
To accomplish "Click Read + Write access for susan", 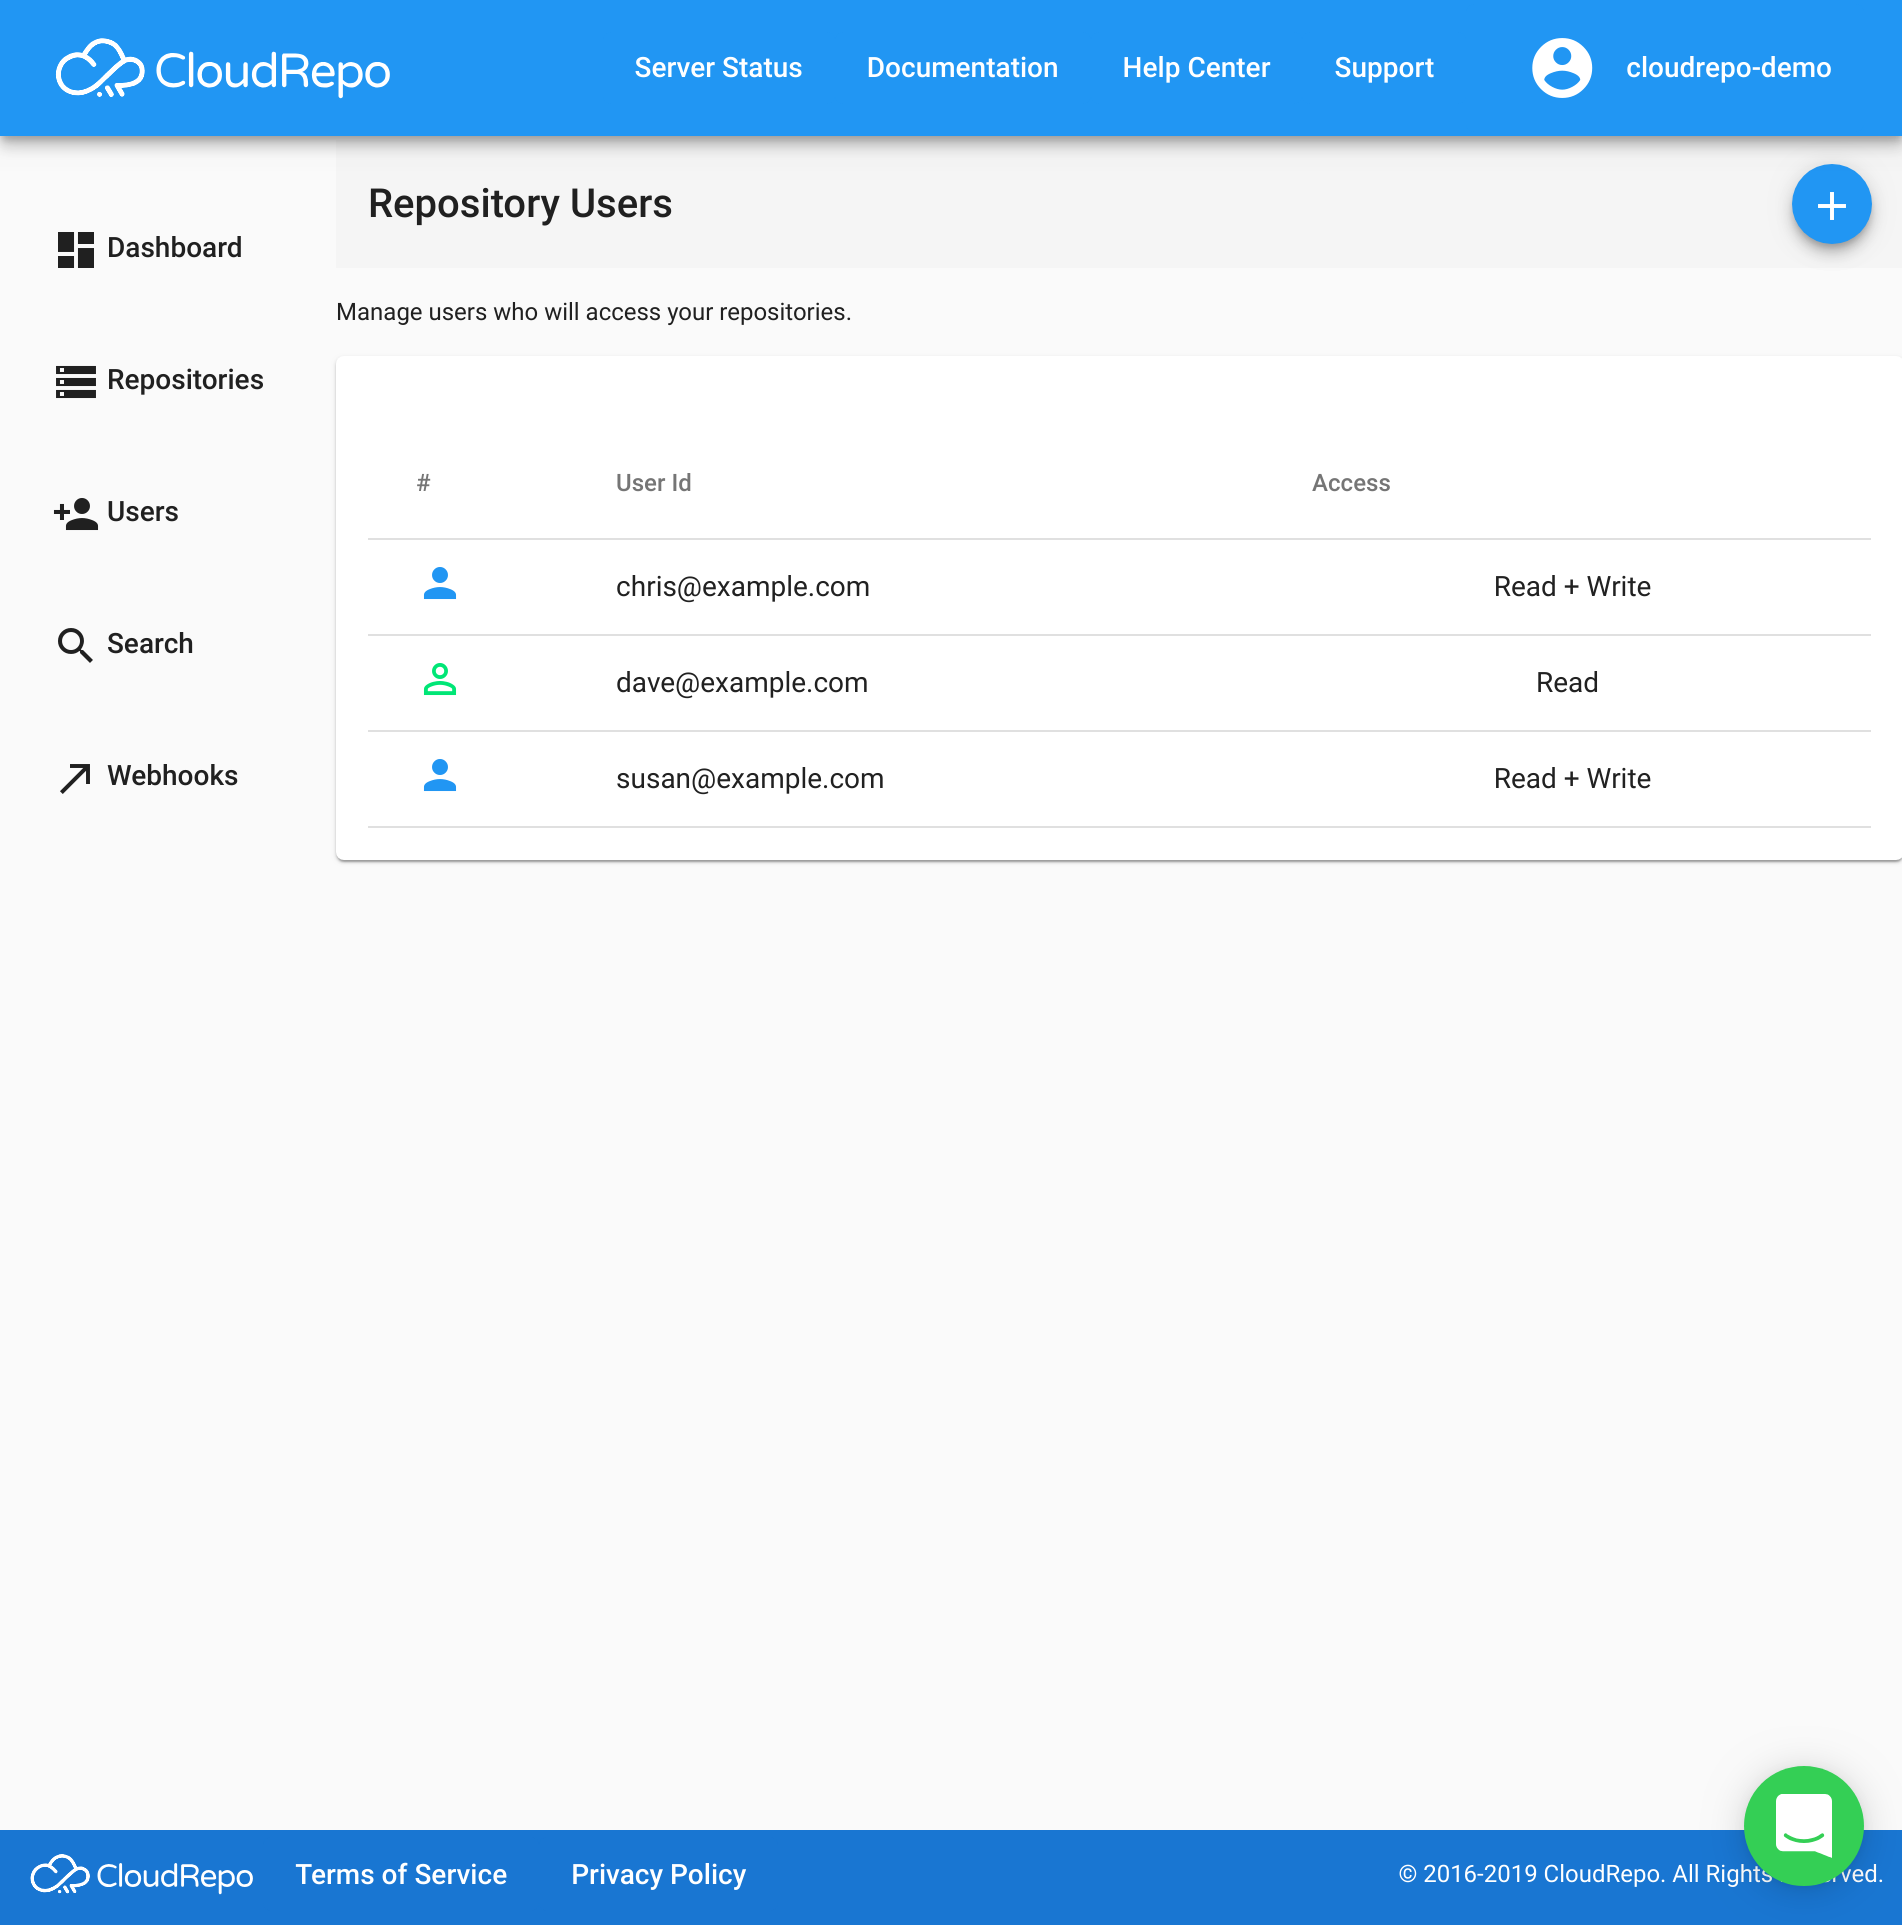I will pos(1572,779).
